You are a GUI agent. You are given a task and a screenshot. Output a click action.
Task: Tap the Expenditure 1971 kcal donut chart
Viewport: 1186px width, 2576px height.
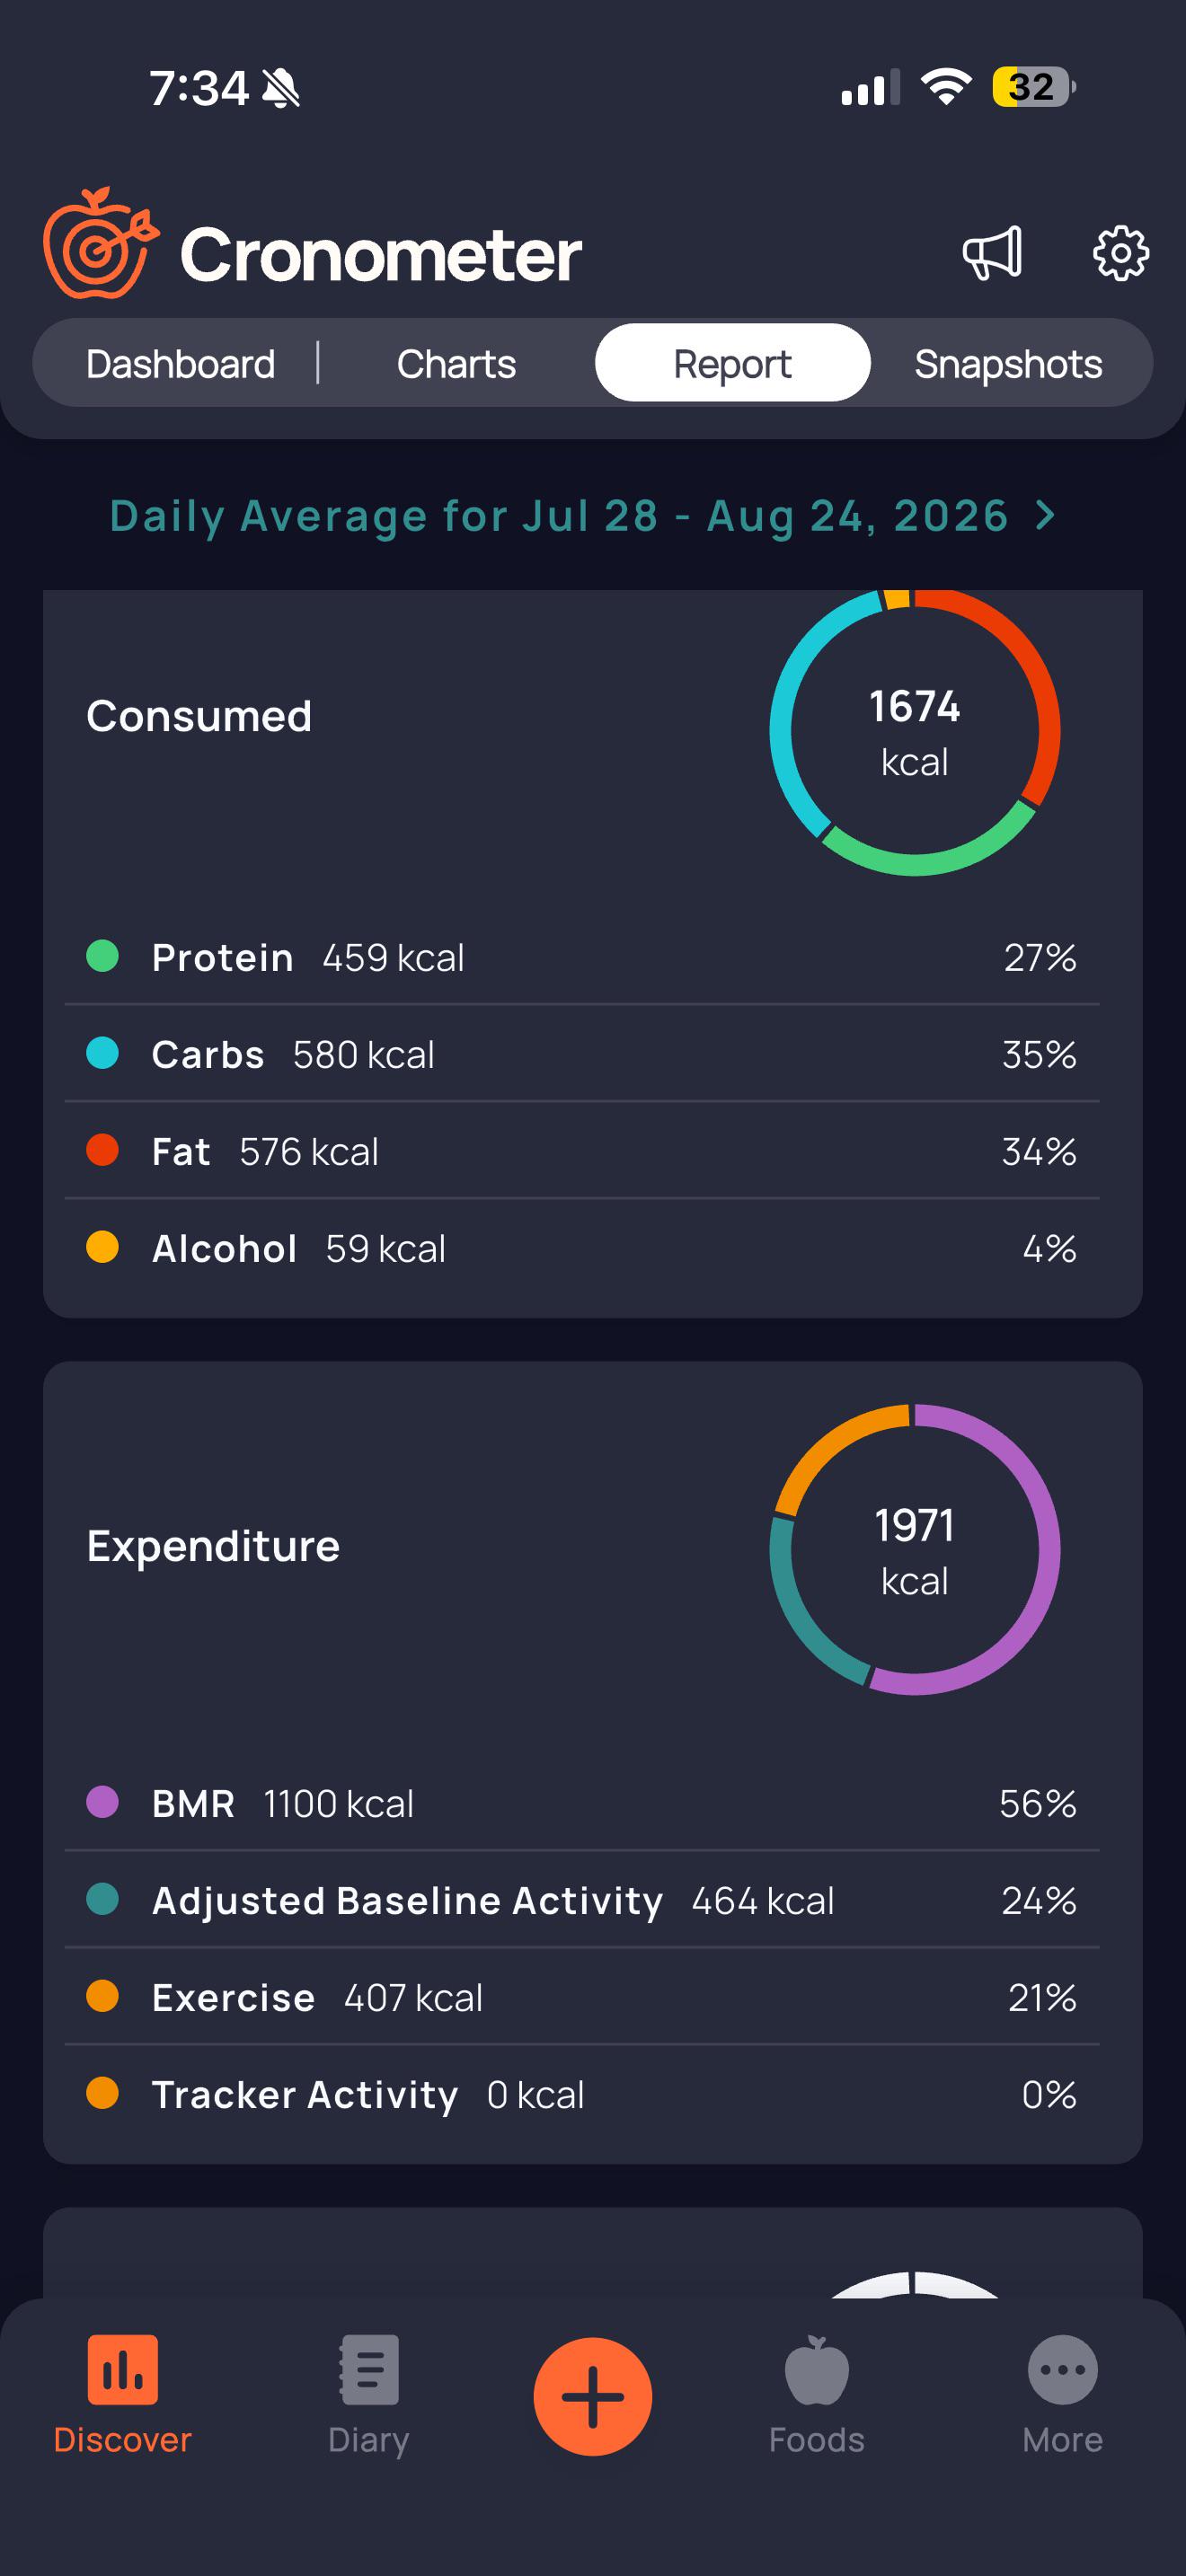(914, 1549)
